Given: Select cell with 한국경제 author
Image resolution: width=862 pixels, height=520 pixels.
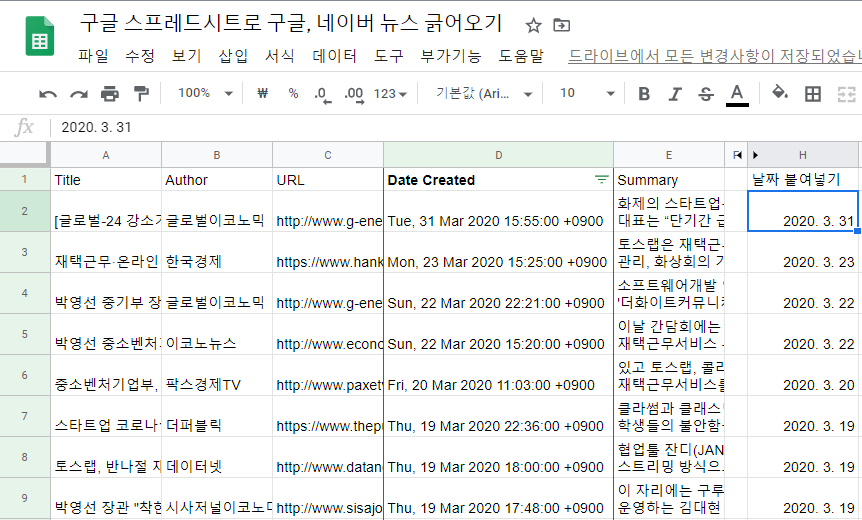Looking at the screenshot, I should tap(217, 252).
